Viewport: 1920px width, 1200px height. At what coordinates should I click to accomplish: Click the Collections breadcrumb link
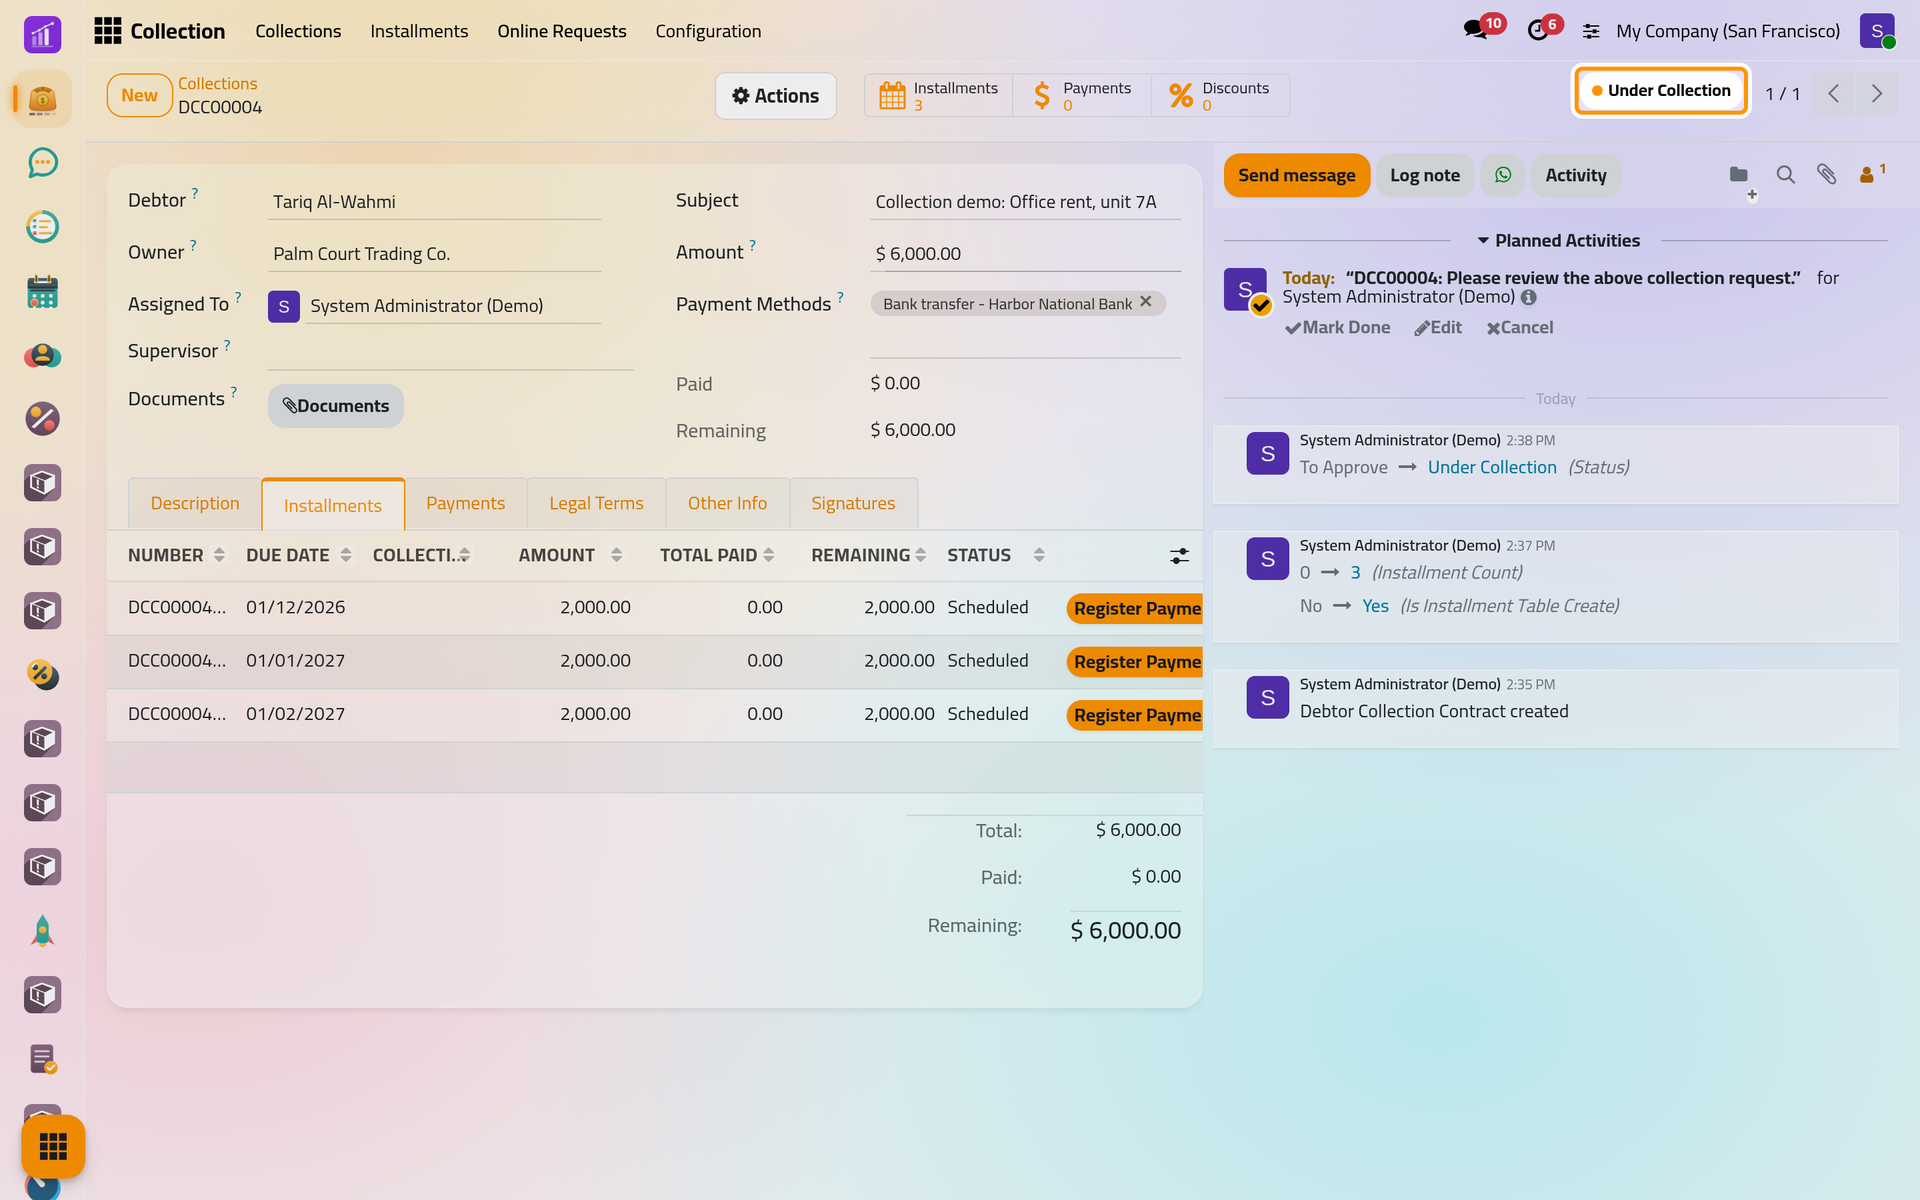point(217,83)
